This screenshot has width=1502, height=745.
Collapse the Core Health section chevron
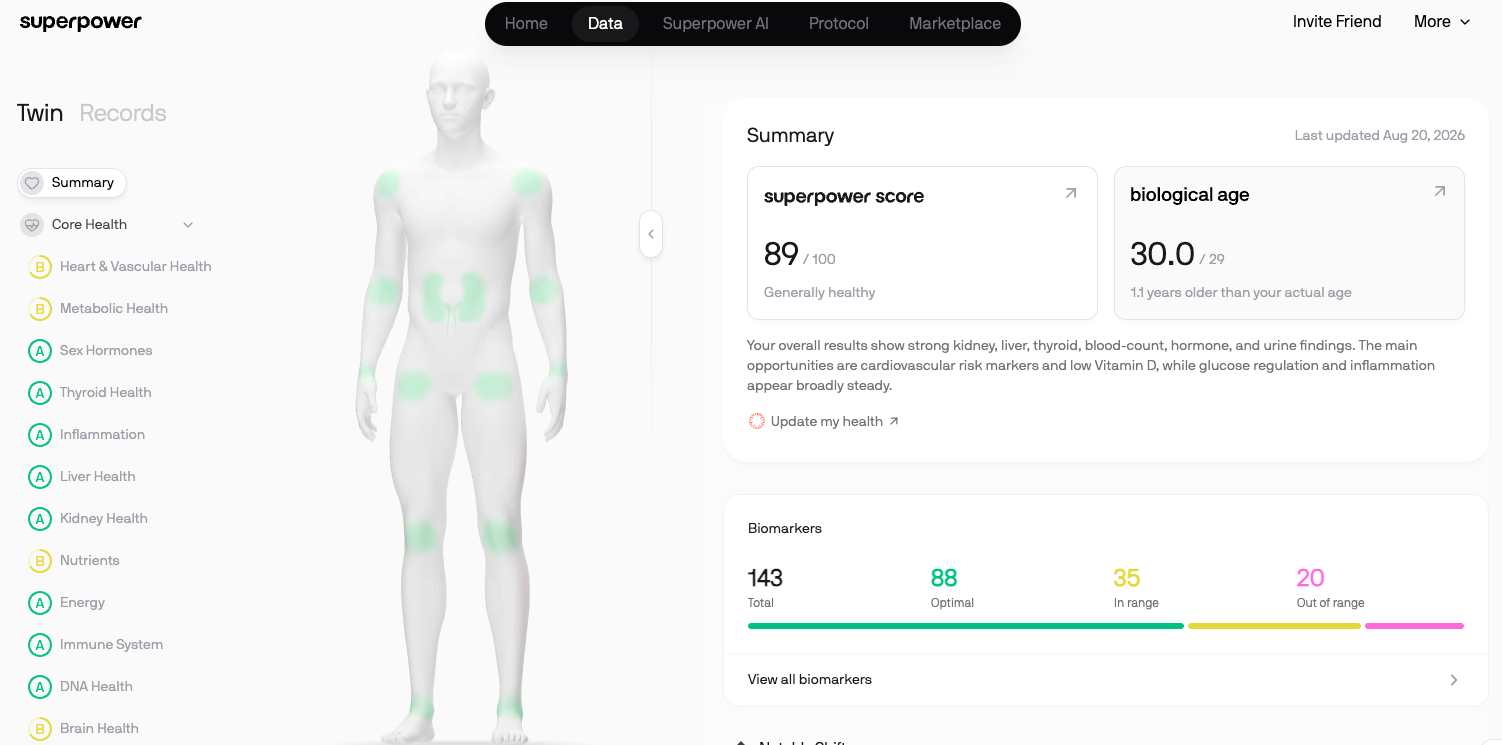point(188,225)
